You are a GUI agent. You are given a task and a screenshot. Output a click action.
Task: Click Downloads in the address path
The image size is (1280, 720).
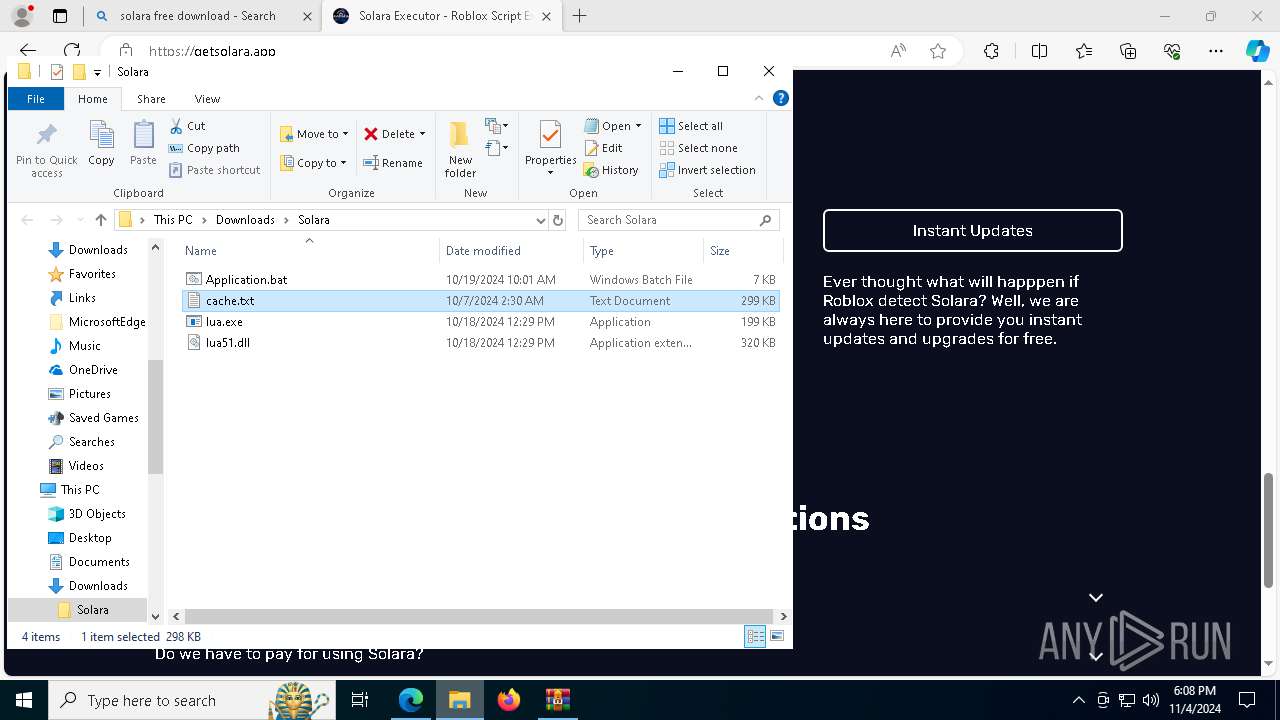pos(245,220)
